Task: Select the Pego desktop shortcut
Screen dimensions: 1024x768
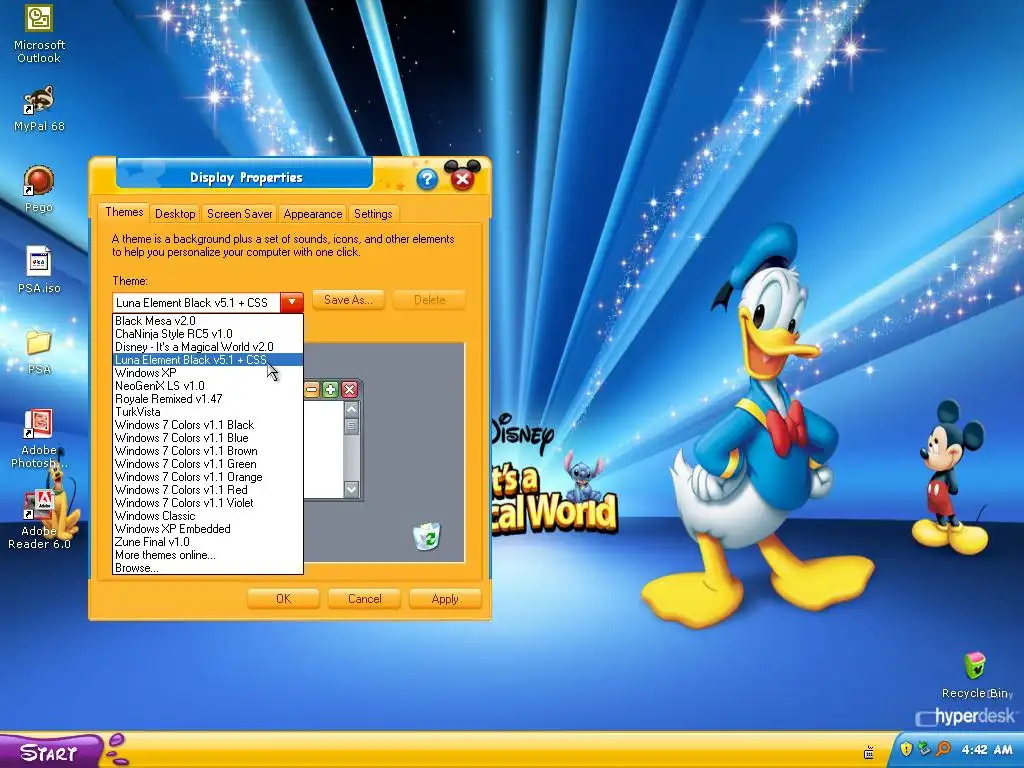Action: pyautogui.click(x=39, y=189)
